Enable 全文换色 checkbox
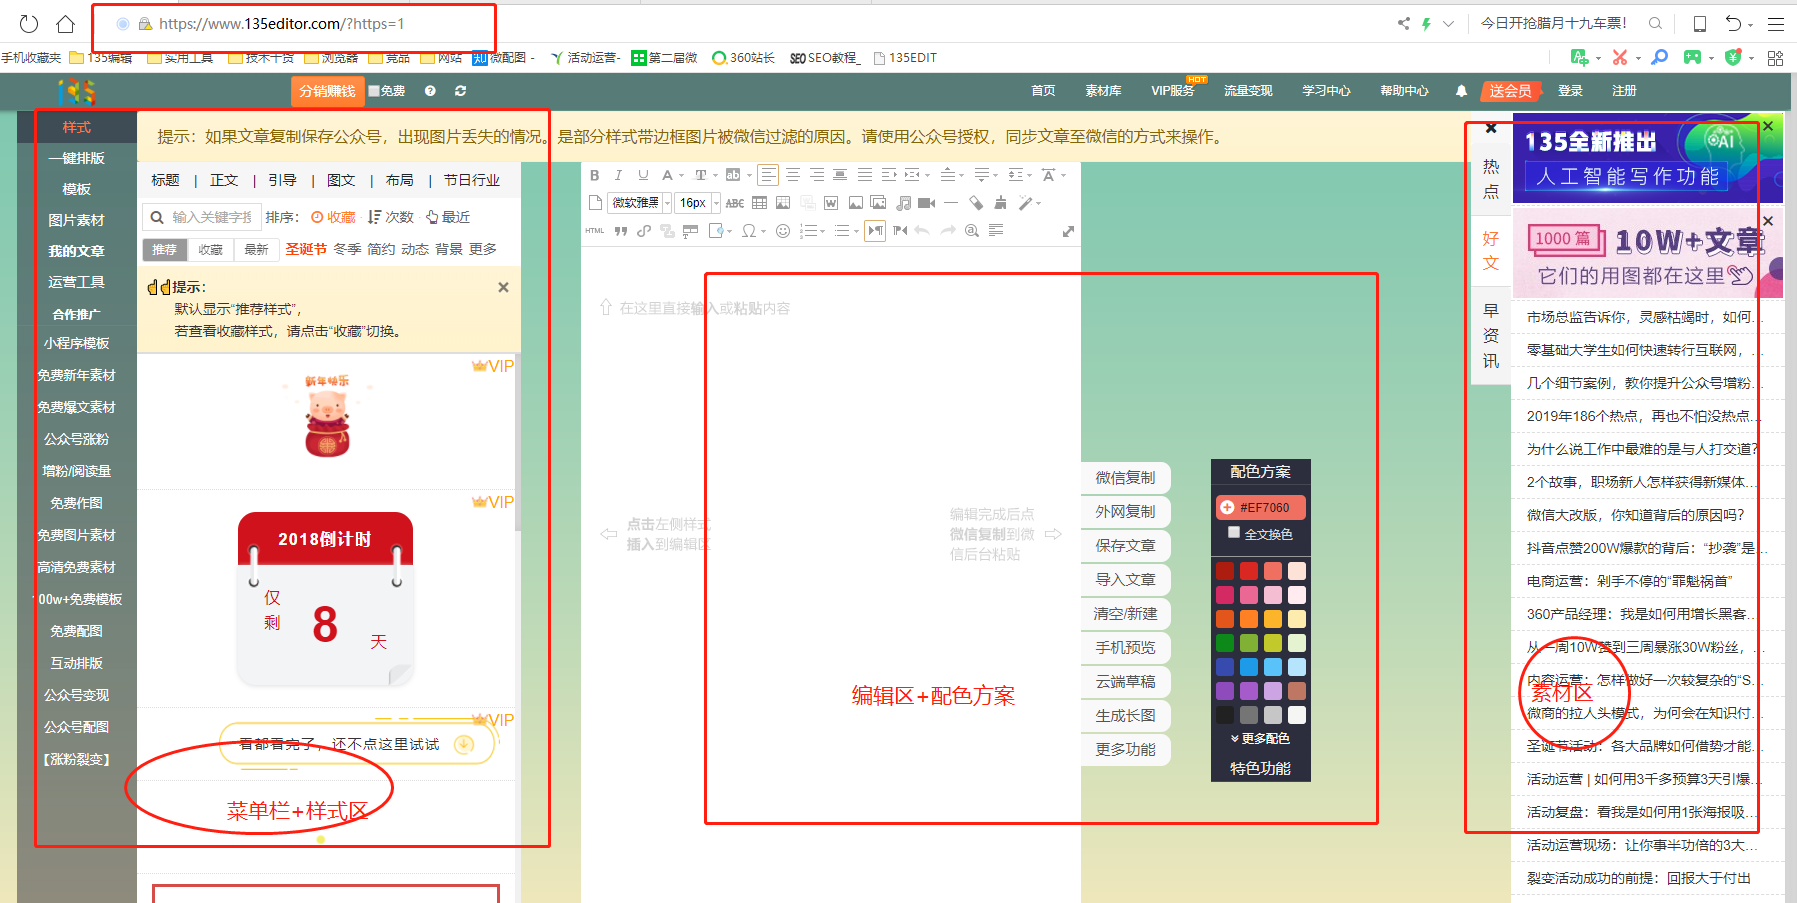 pyautogui.click(x=1234, y=533)
